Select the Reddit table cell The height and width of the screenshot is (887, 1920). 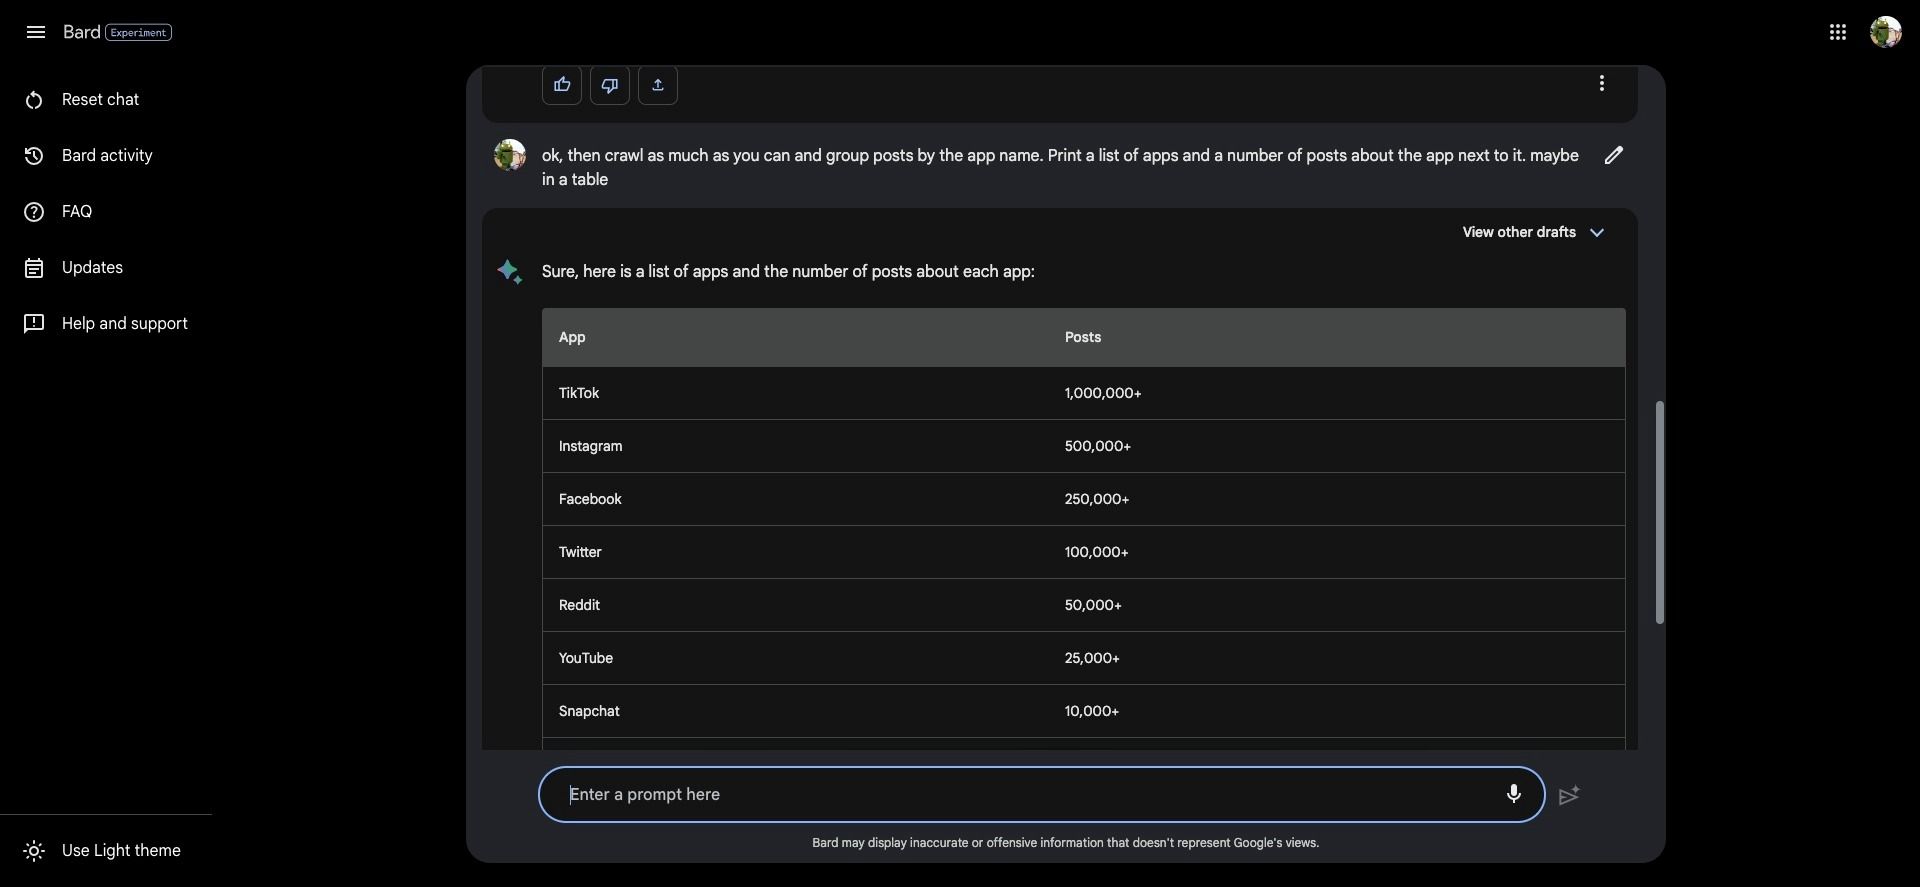pyautogui.click(x=579, y=605)
